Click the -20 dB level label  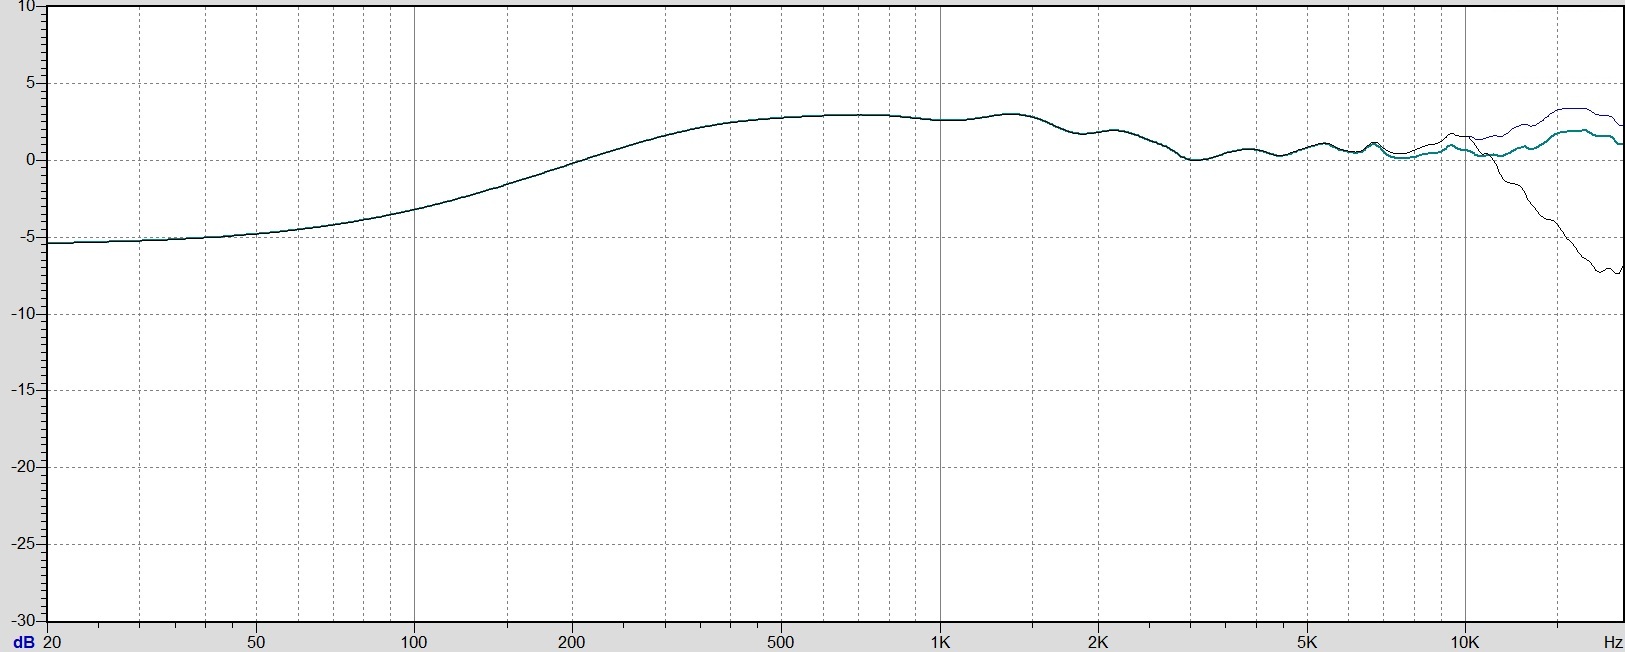pyautogui.click(x=23, y=467)
